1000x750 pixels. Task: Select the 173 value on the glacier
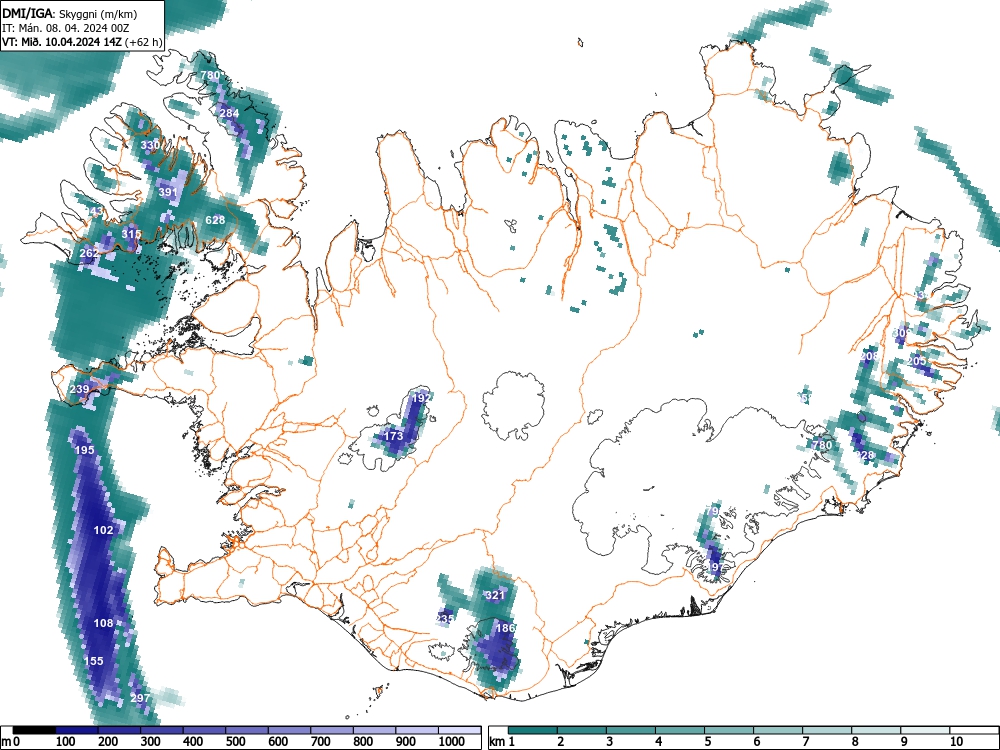click(393, 436)
